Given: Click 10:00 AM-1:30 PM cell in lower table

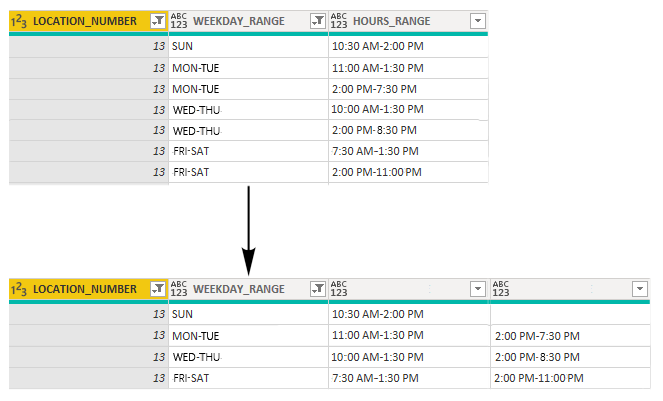Looking at the screenshot, I should [x=409, y=357].
